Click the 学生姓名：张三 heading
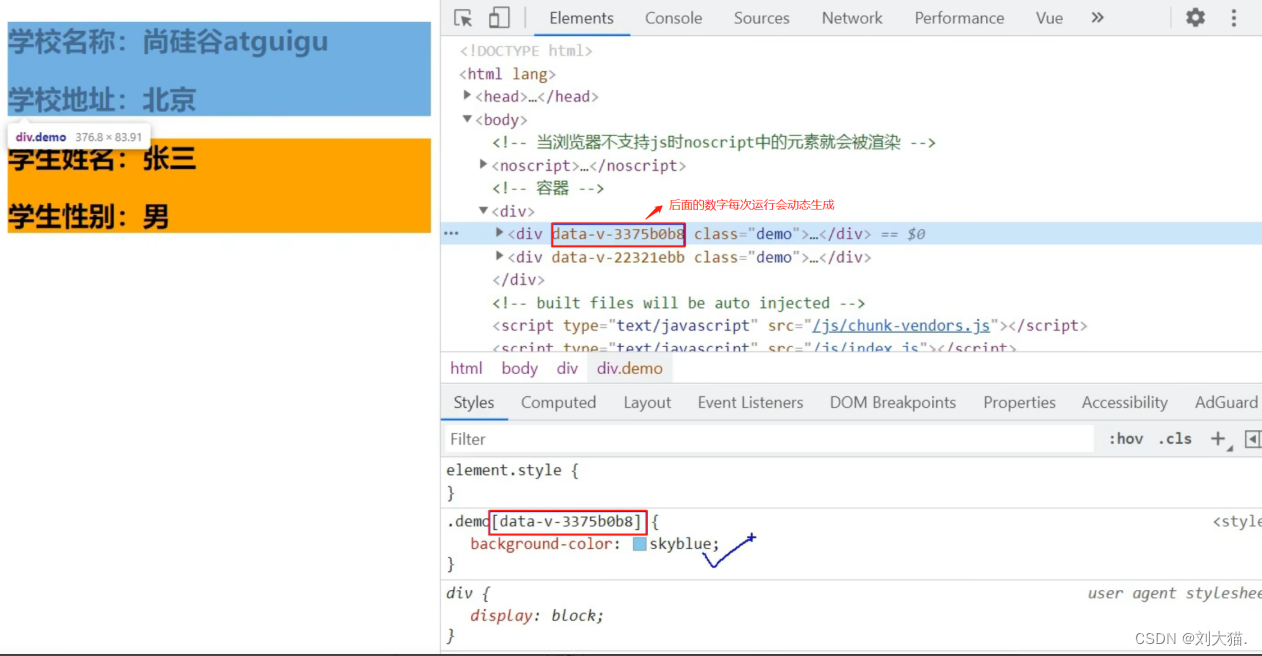 tap(102, 158)
